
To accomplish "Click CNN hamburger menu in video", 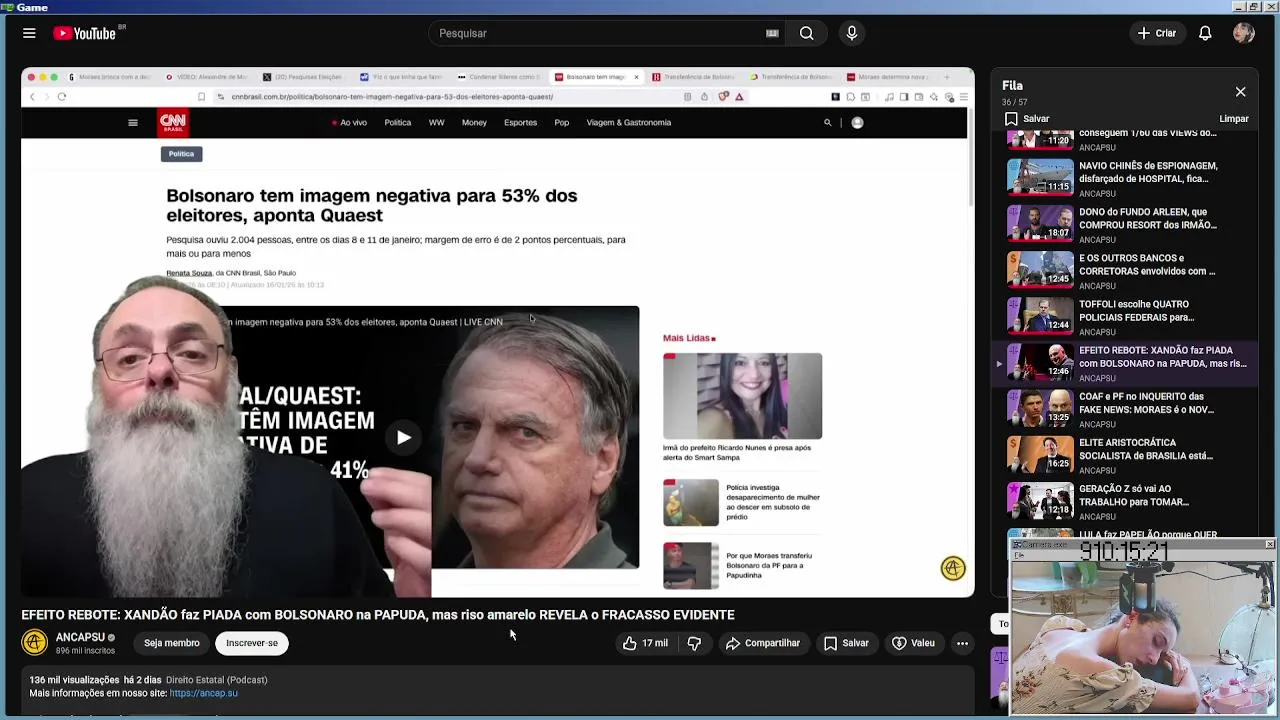I will pyautogui.click(x=132, y=123).
